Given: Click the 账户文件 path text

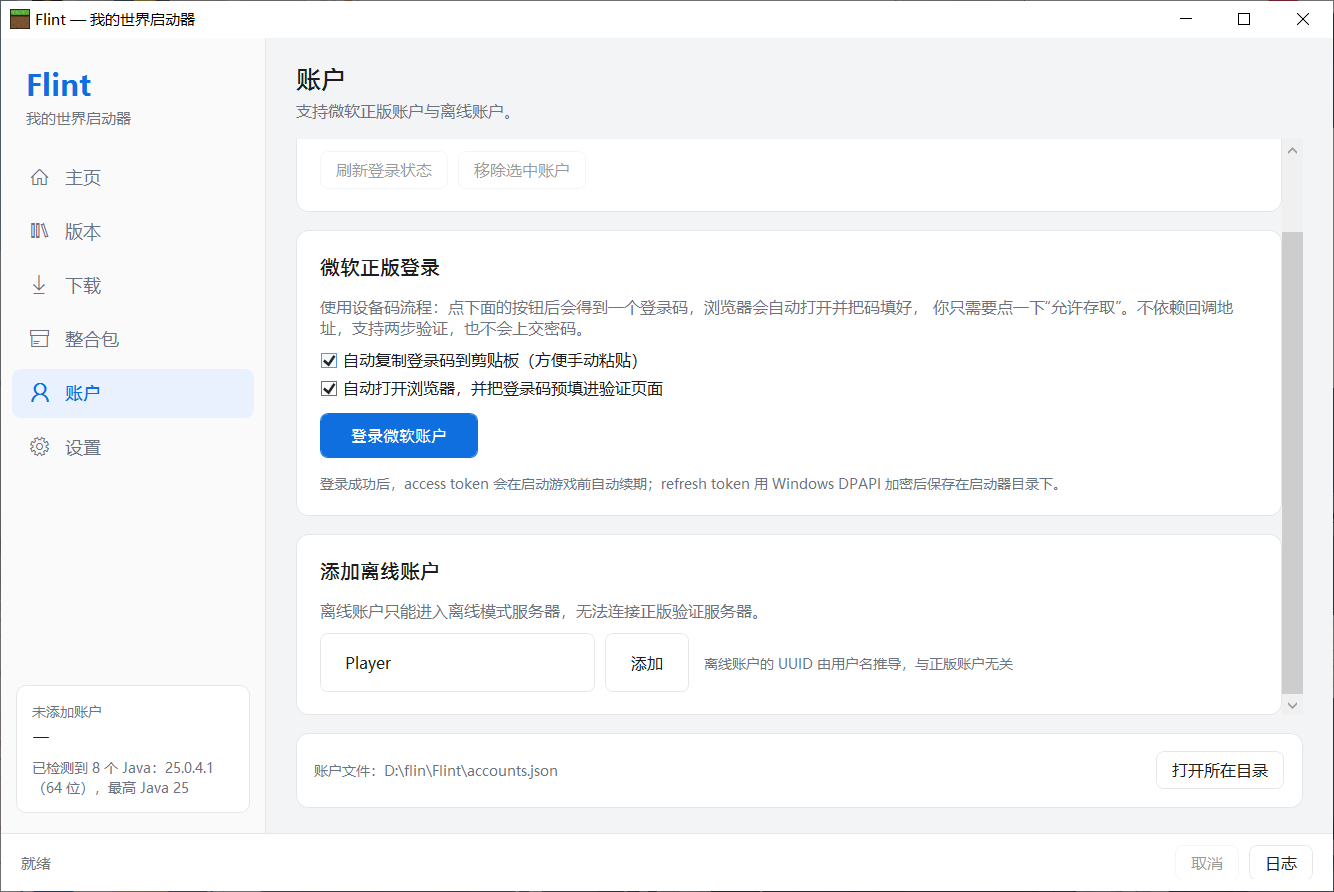Looking at the screenshot, I should (436, 771).
